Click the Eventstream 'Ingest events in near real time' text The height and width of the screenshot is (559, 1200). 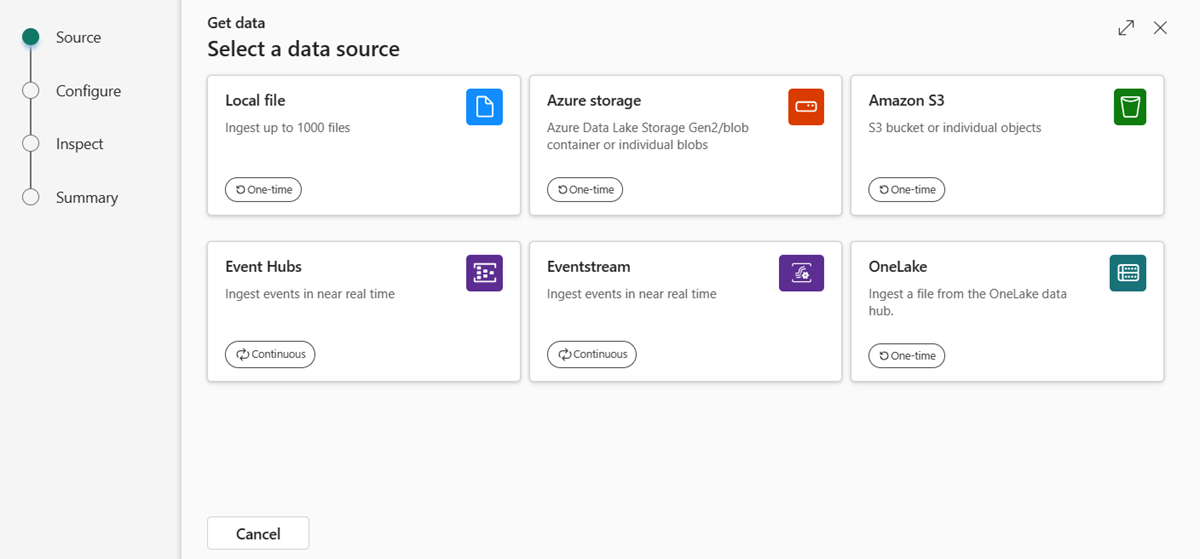point(632,294)
